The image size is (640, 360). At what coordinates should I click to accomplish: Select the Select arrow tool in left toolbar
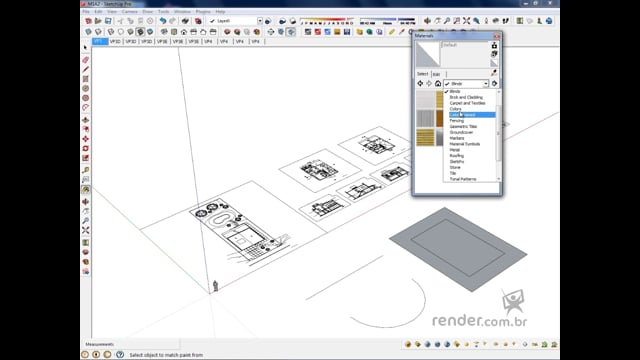(x=86, y=48)
